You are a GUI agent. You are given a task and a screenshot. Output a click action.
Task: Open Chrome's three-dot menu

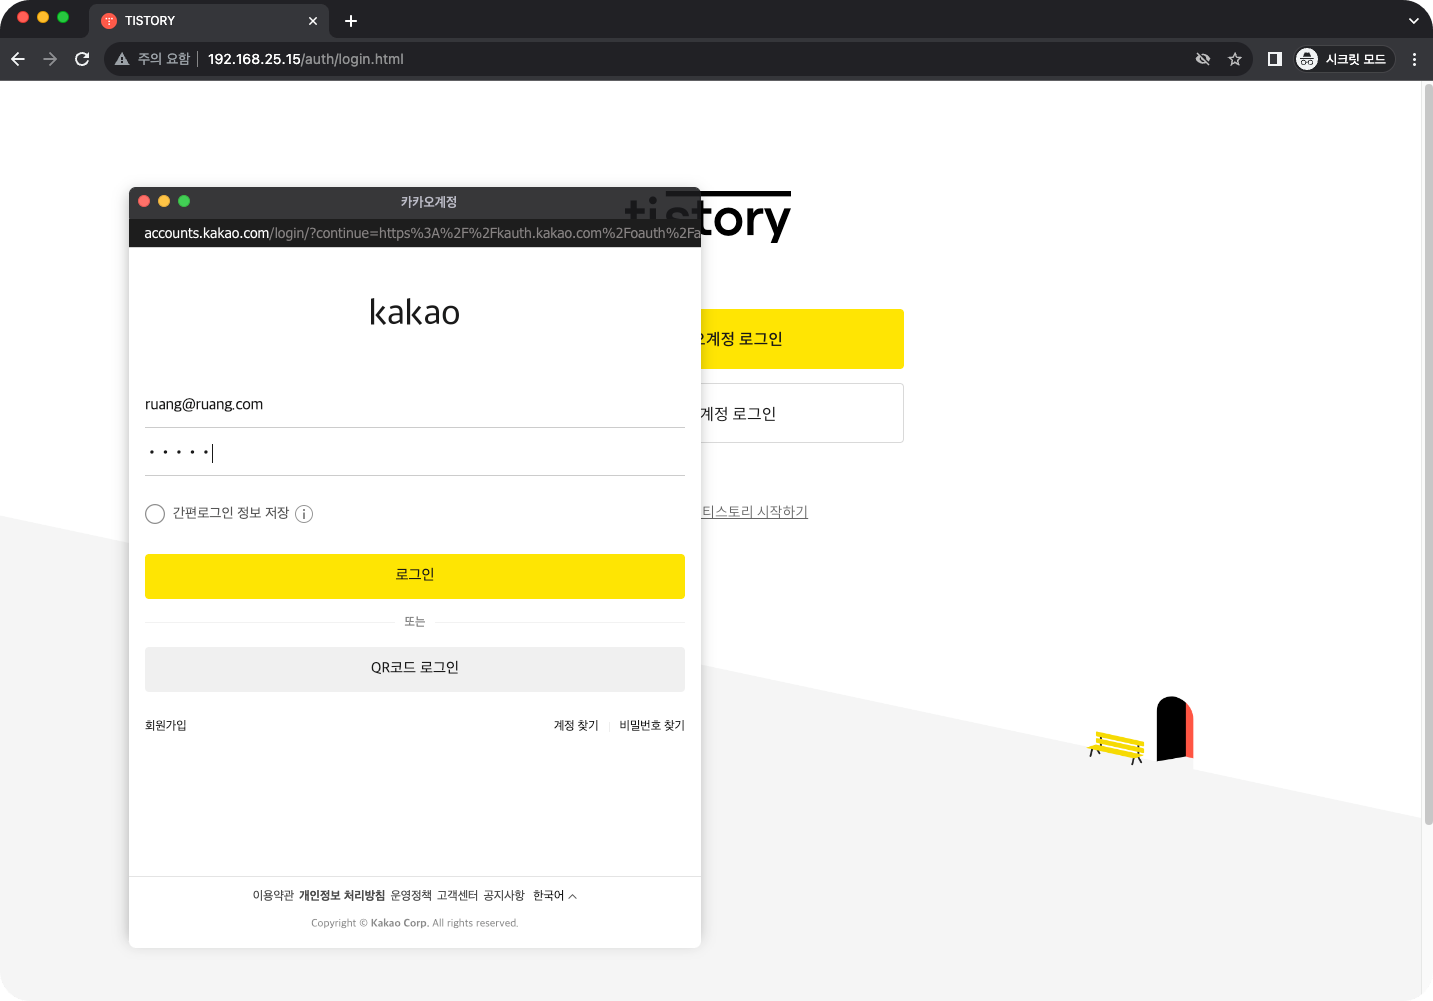pos(1414,59)
